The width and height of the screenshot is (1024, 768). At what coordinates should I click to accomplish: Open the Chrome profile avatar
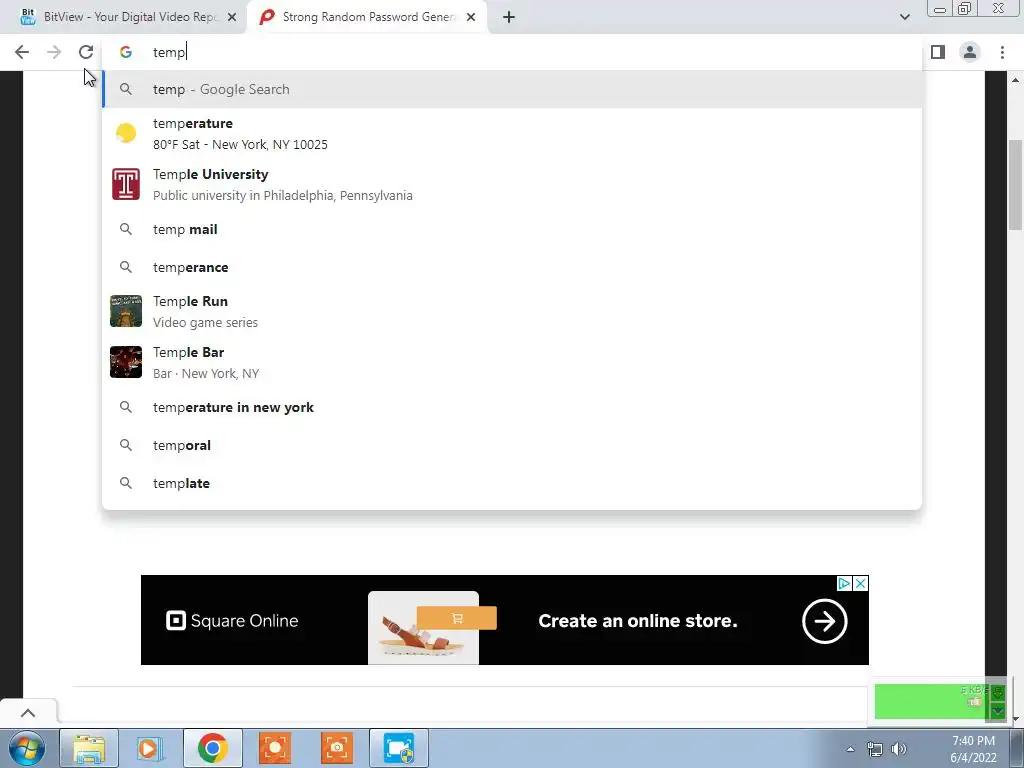click(x=970, y=52)
